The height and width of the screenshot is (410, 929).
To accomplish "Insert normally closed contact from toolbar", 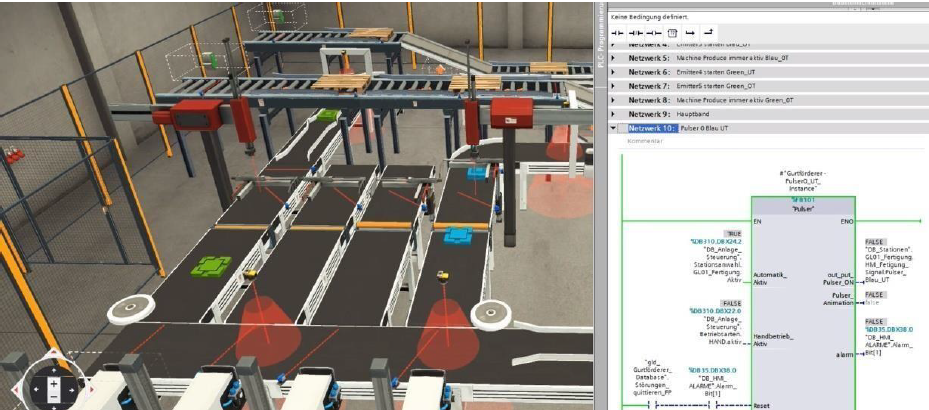I will pyautogui.click(x=635, y=32).
